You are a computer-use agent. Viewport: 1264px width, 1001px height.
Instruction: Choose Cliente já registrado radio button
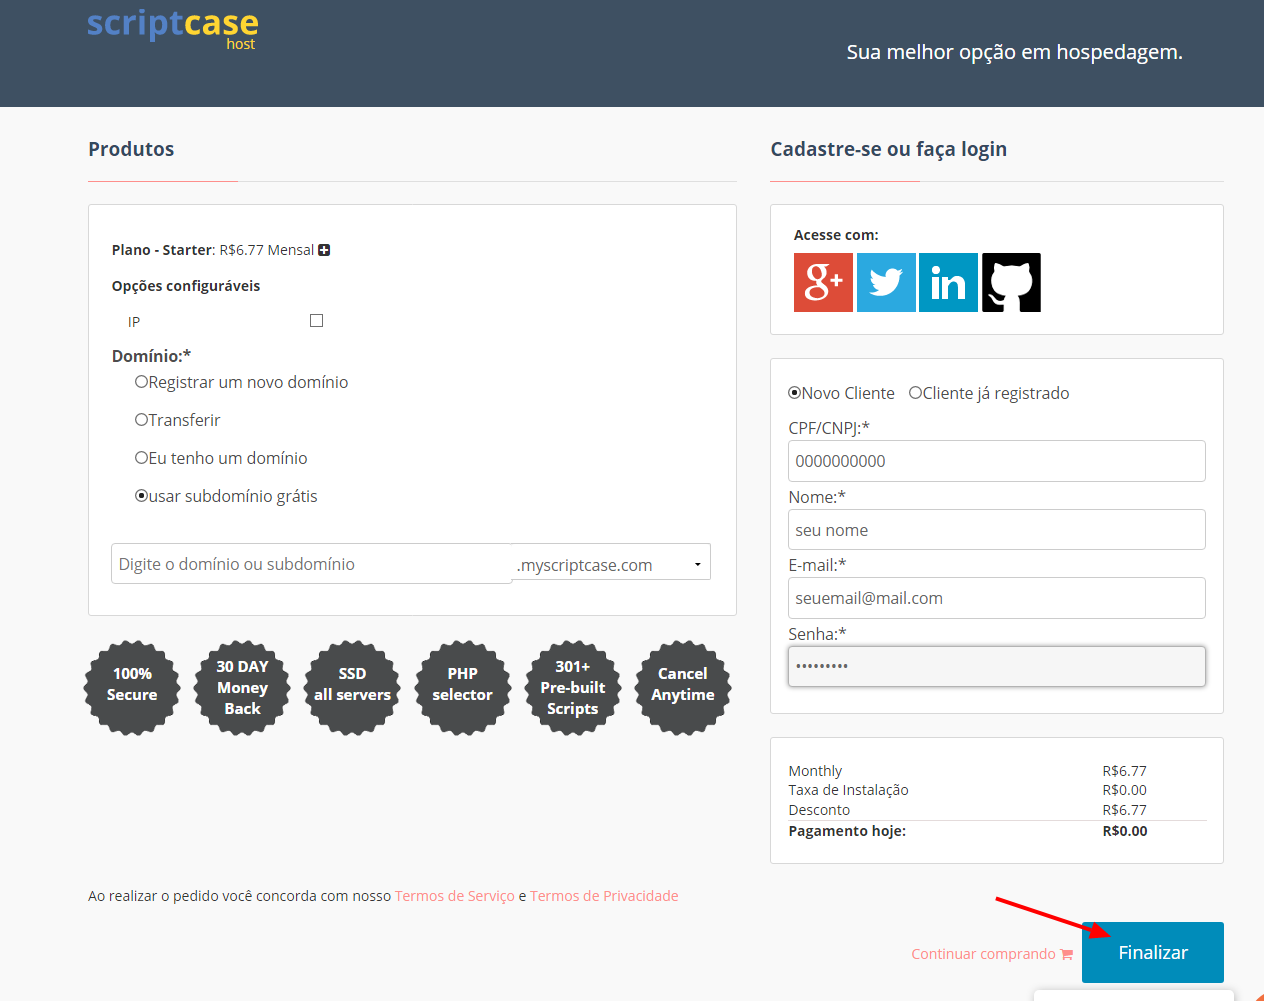point(915,393)
